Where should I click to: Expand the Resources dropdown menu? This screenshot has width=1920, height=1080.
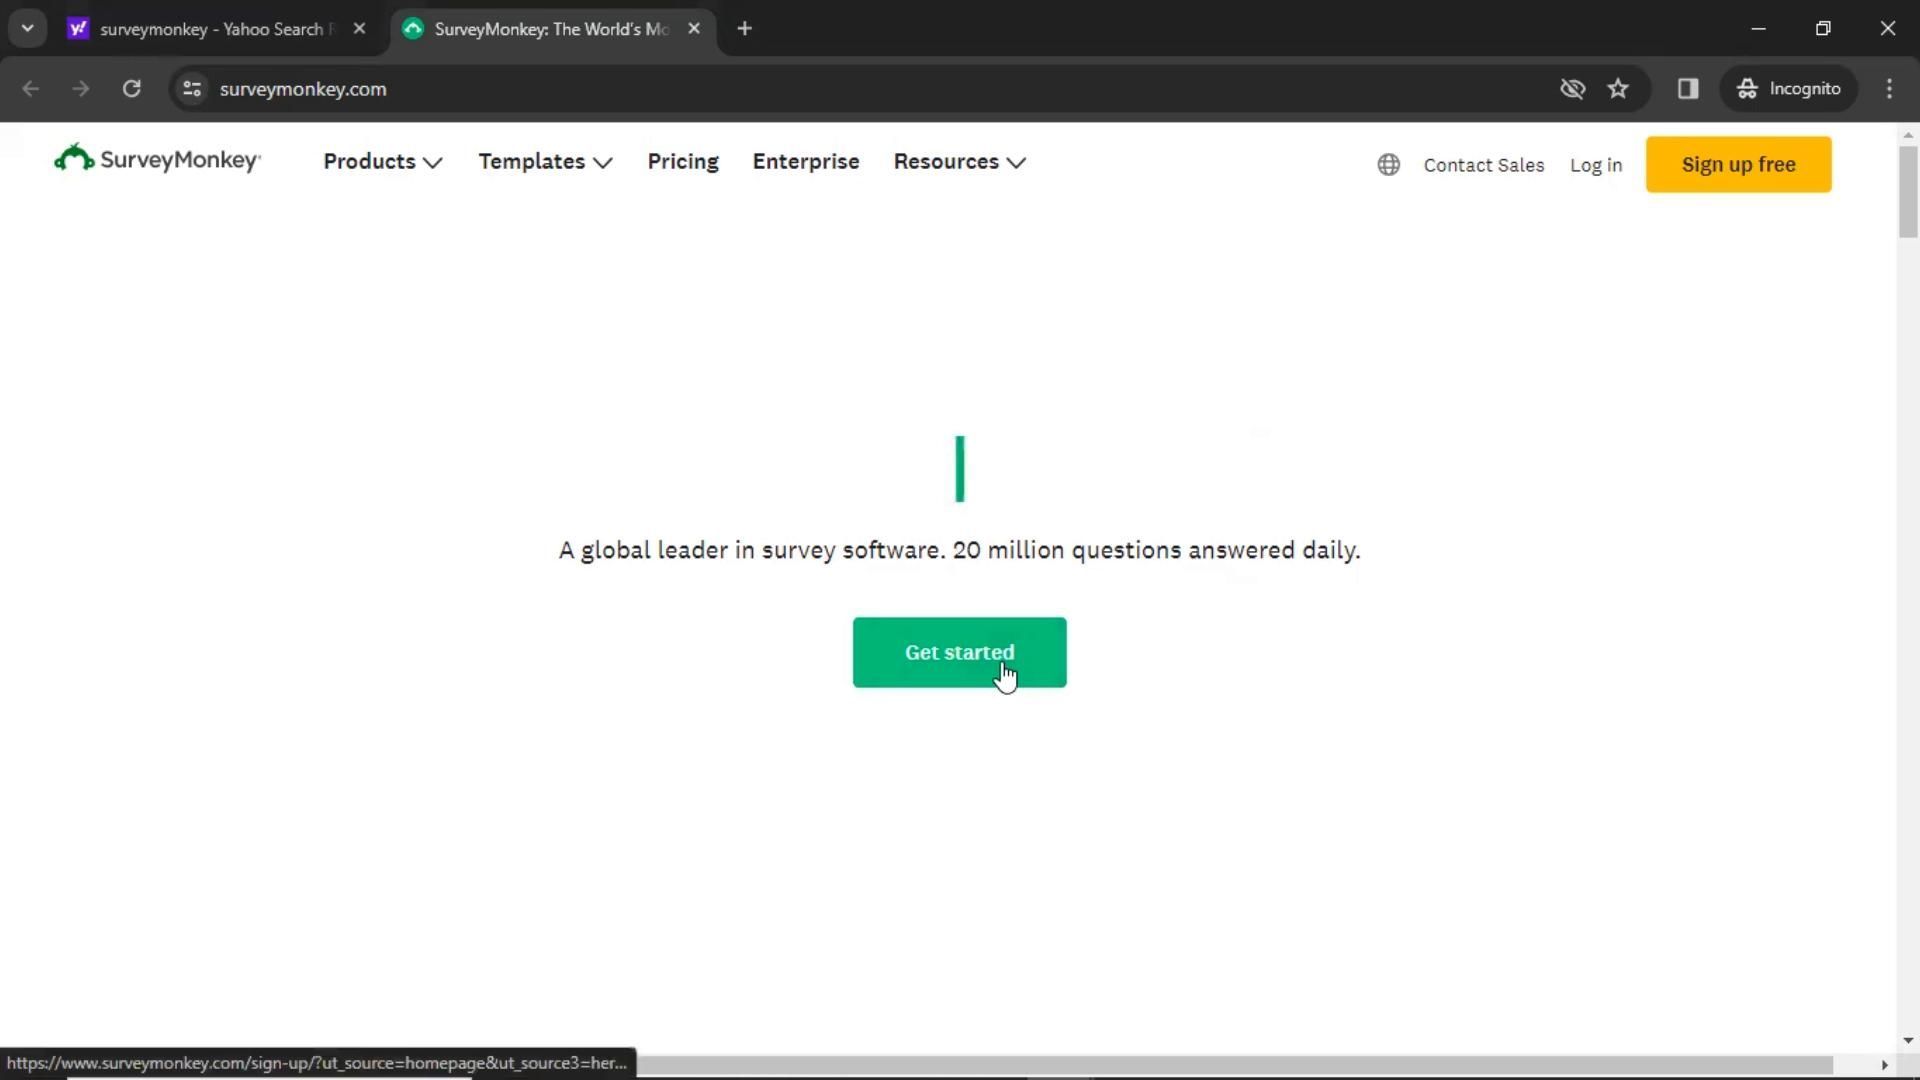click(959, 162)
